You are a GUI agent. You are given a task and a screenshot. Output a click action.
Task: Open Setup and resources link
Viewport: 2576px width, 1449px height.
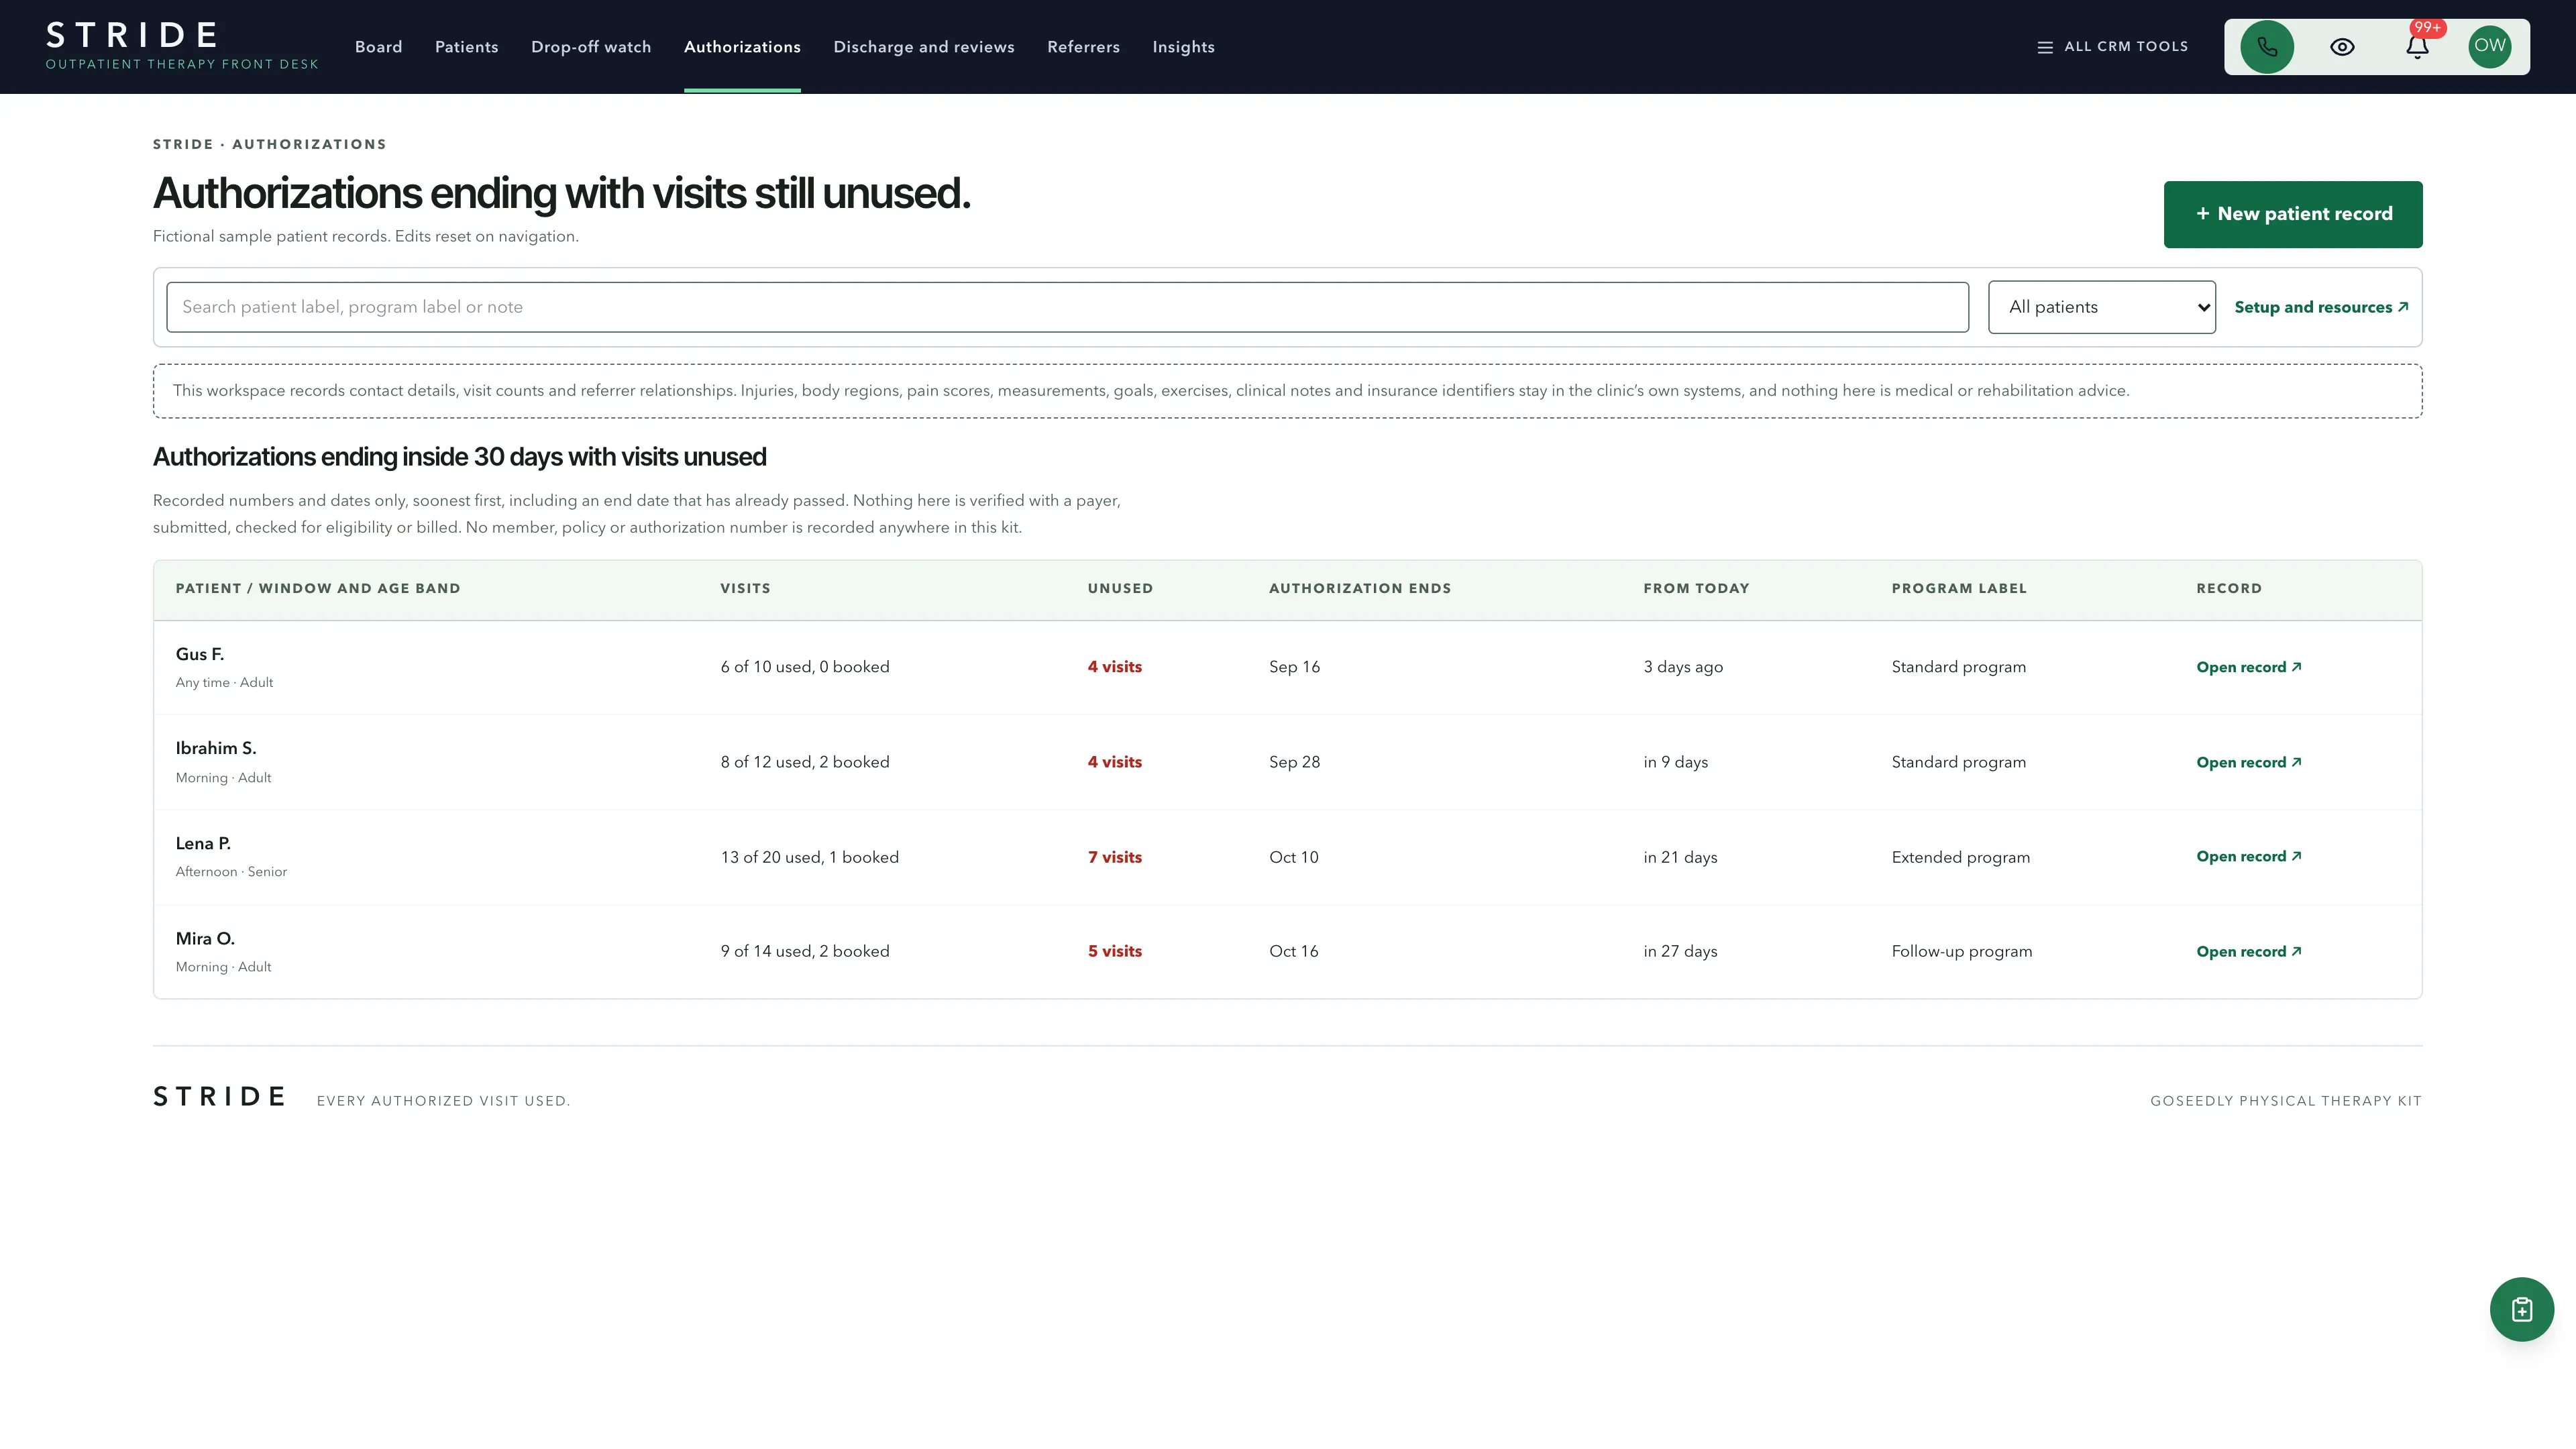pyautogui.click(x=2321, y=307)
